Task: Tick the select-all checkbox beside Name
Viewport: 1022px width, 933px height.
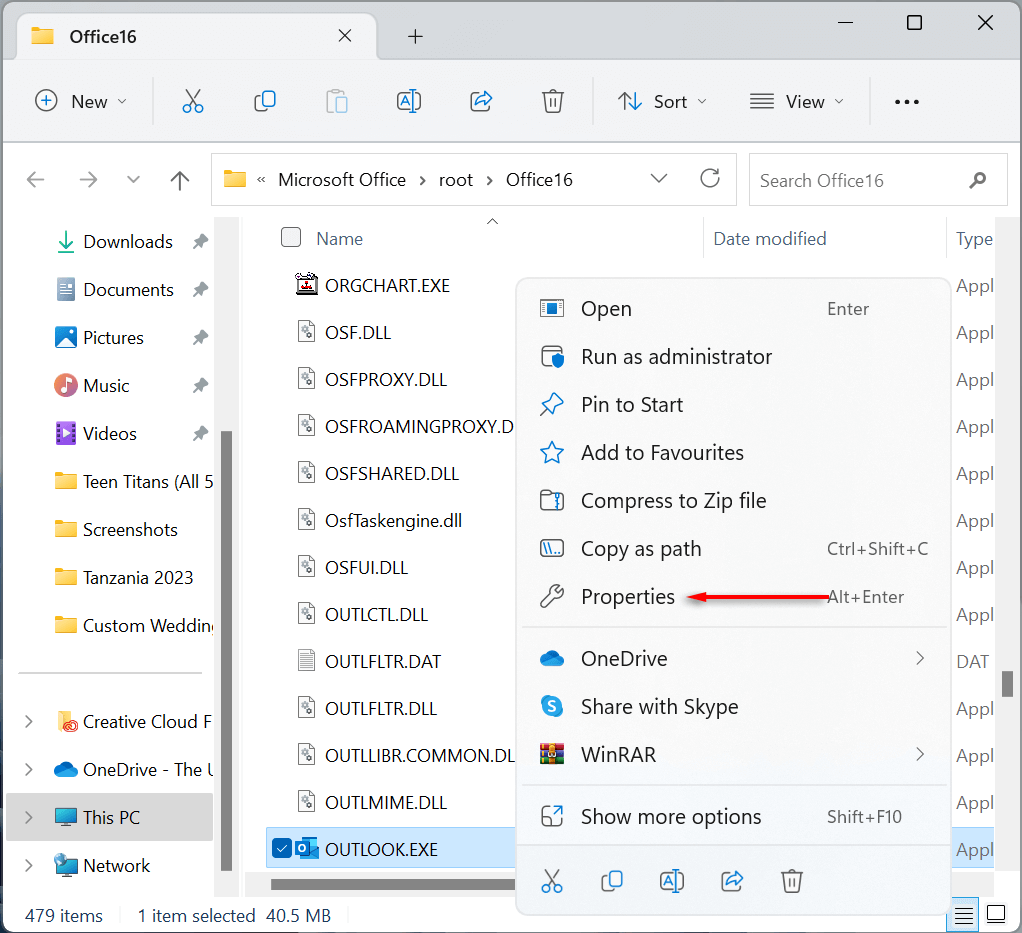Action: (x=291, y=238)
